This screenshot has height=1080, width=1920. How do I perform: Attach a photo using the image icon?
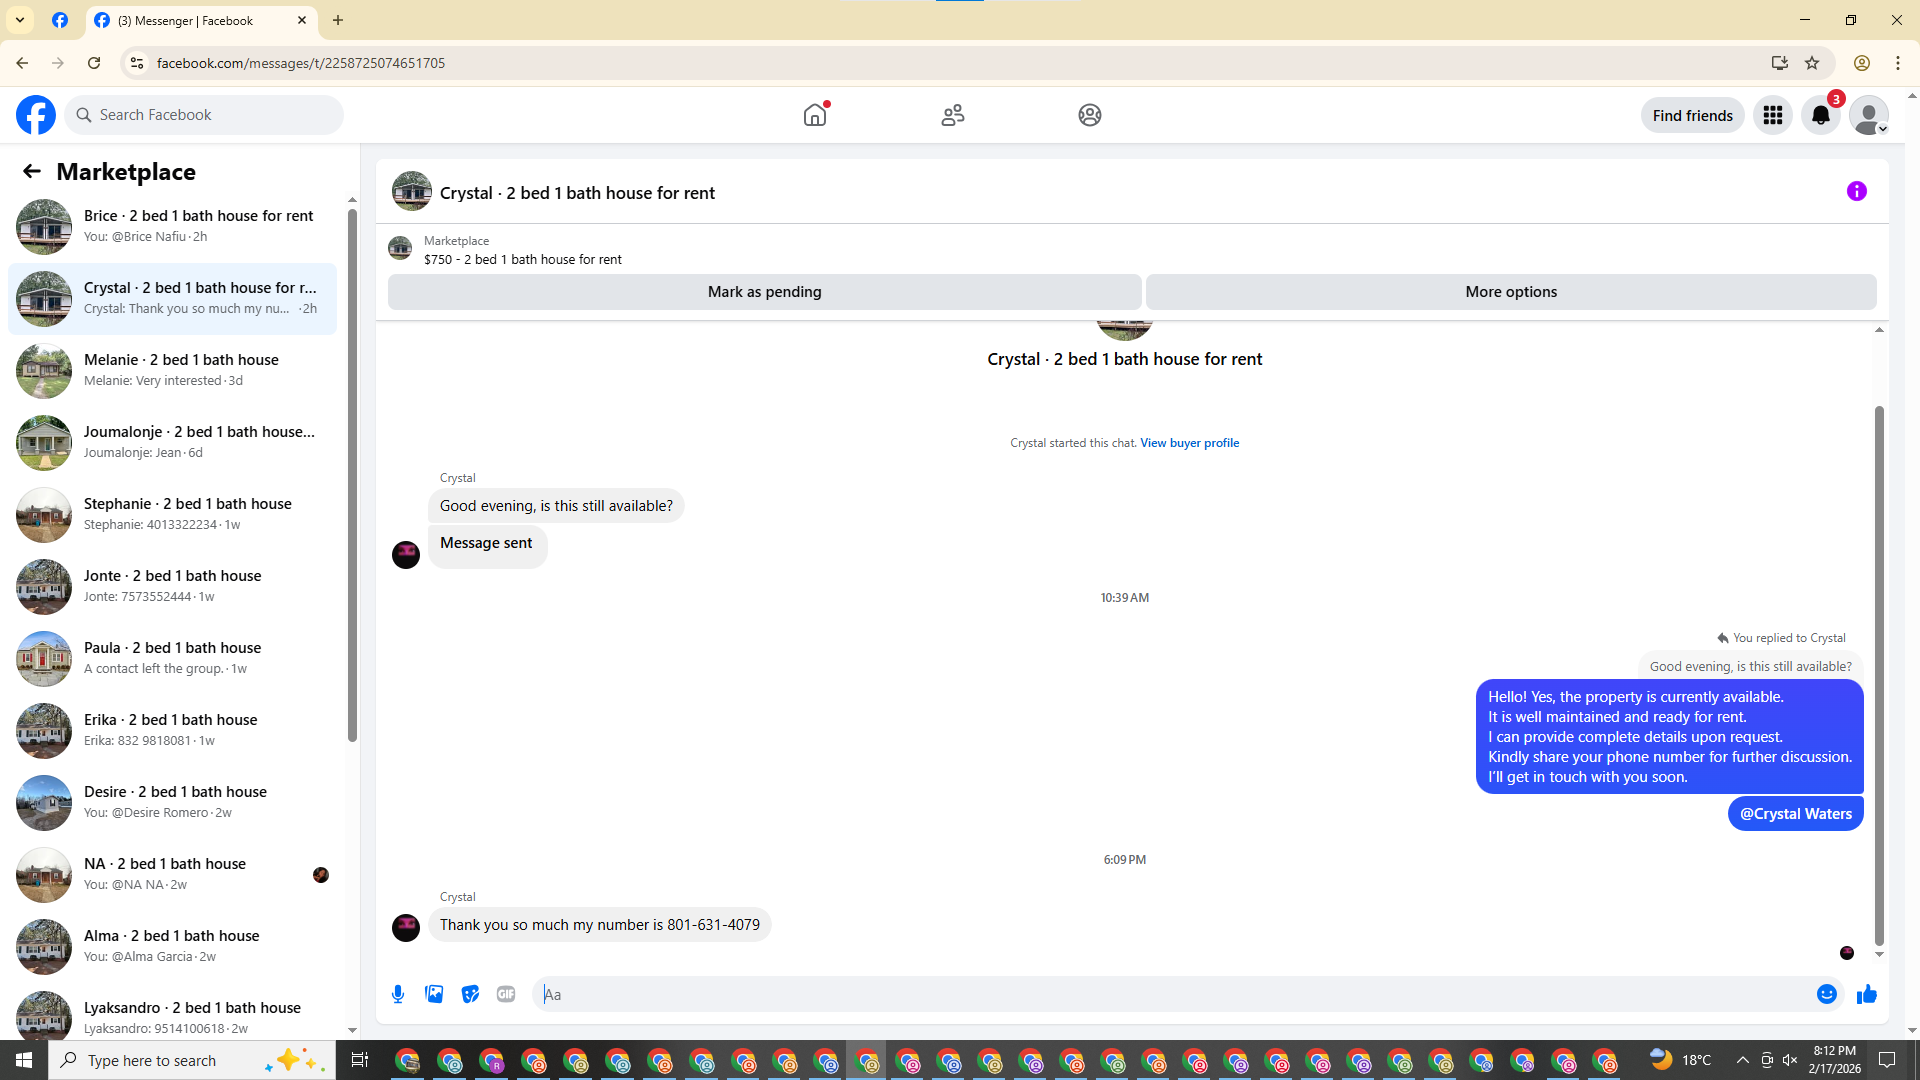434,994
